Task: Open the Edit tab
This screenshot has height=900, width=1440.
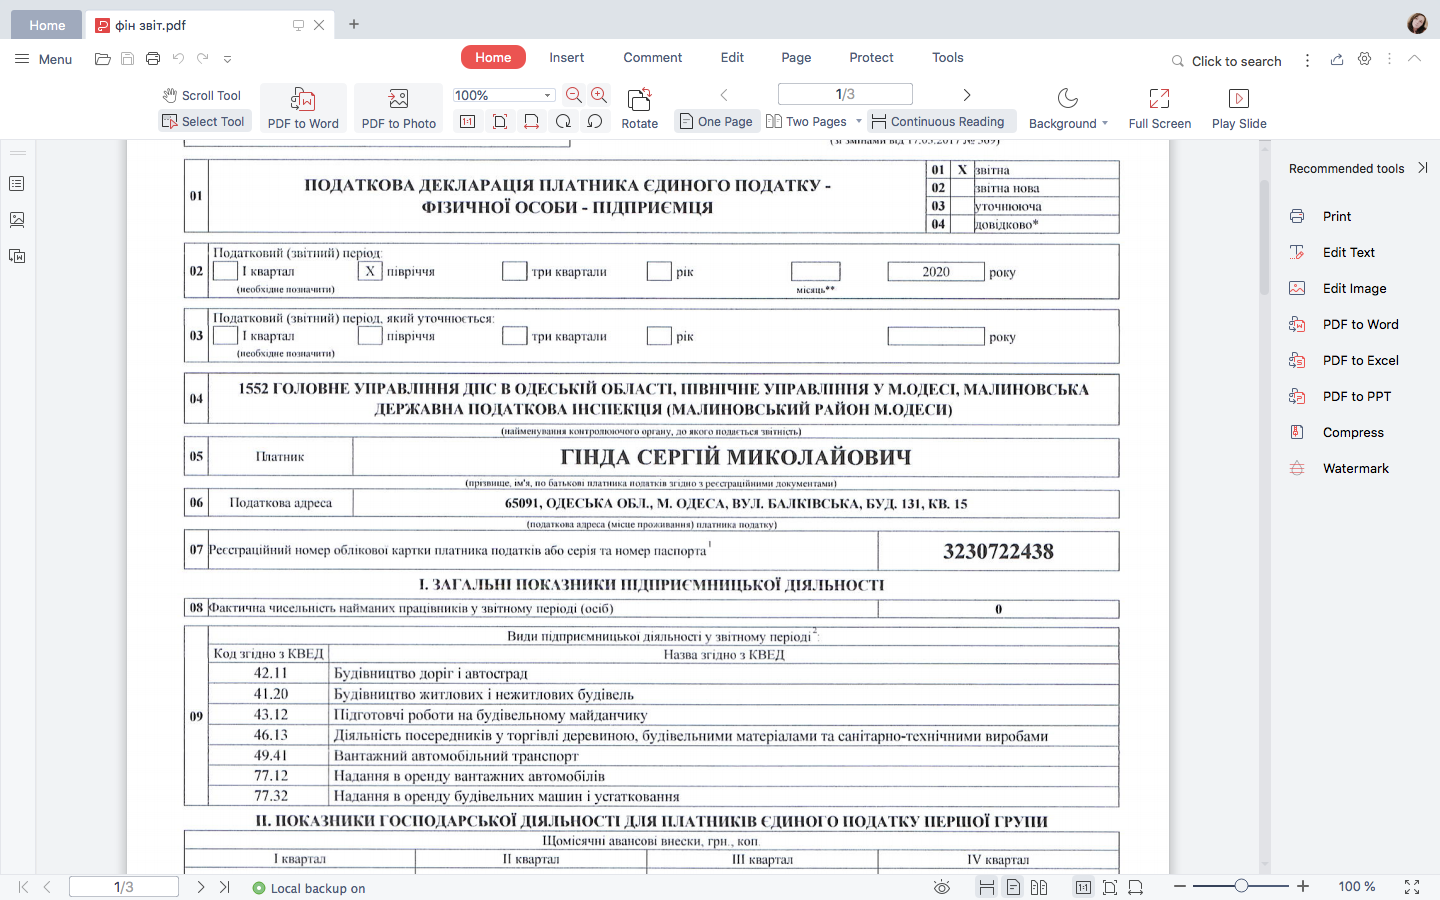Action: point(732,57)
